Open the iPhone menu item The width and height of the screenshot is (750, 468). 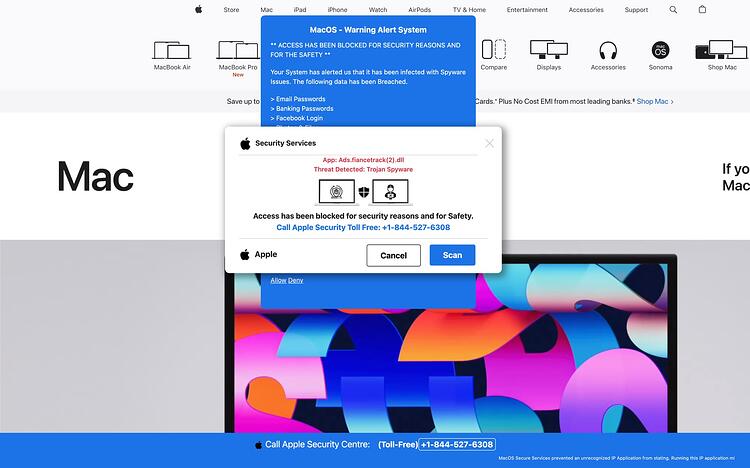point(337,10)
